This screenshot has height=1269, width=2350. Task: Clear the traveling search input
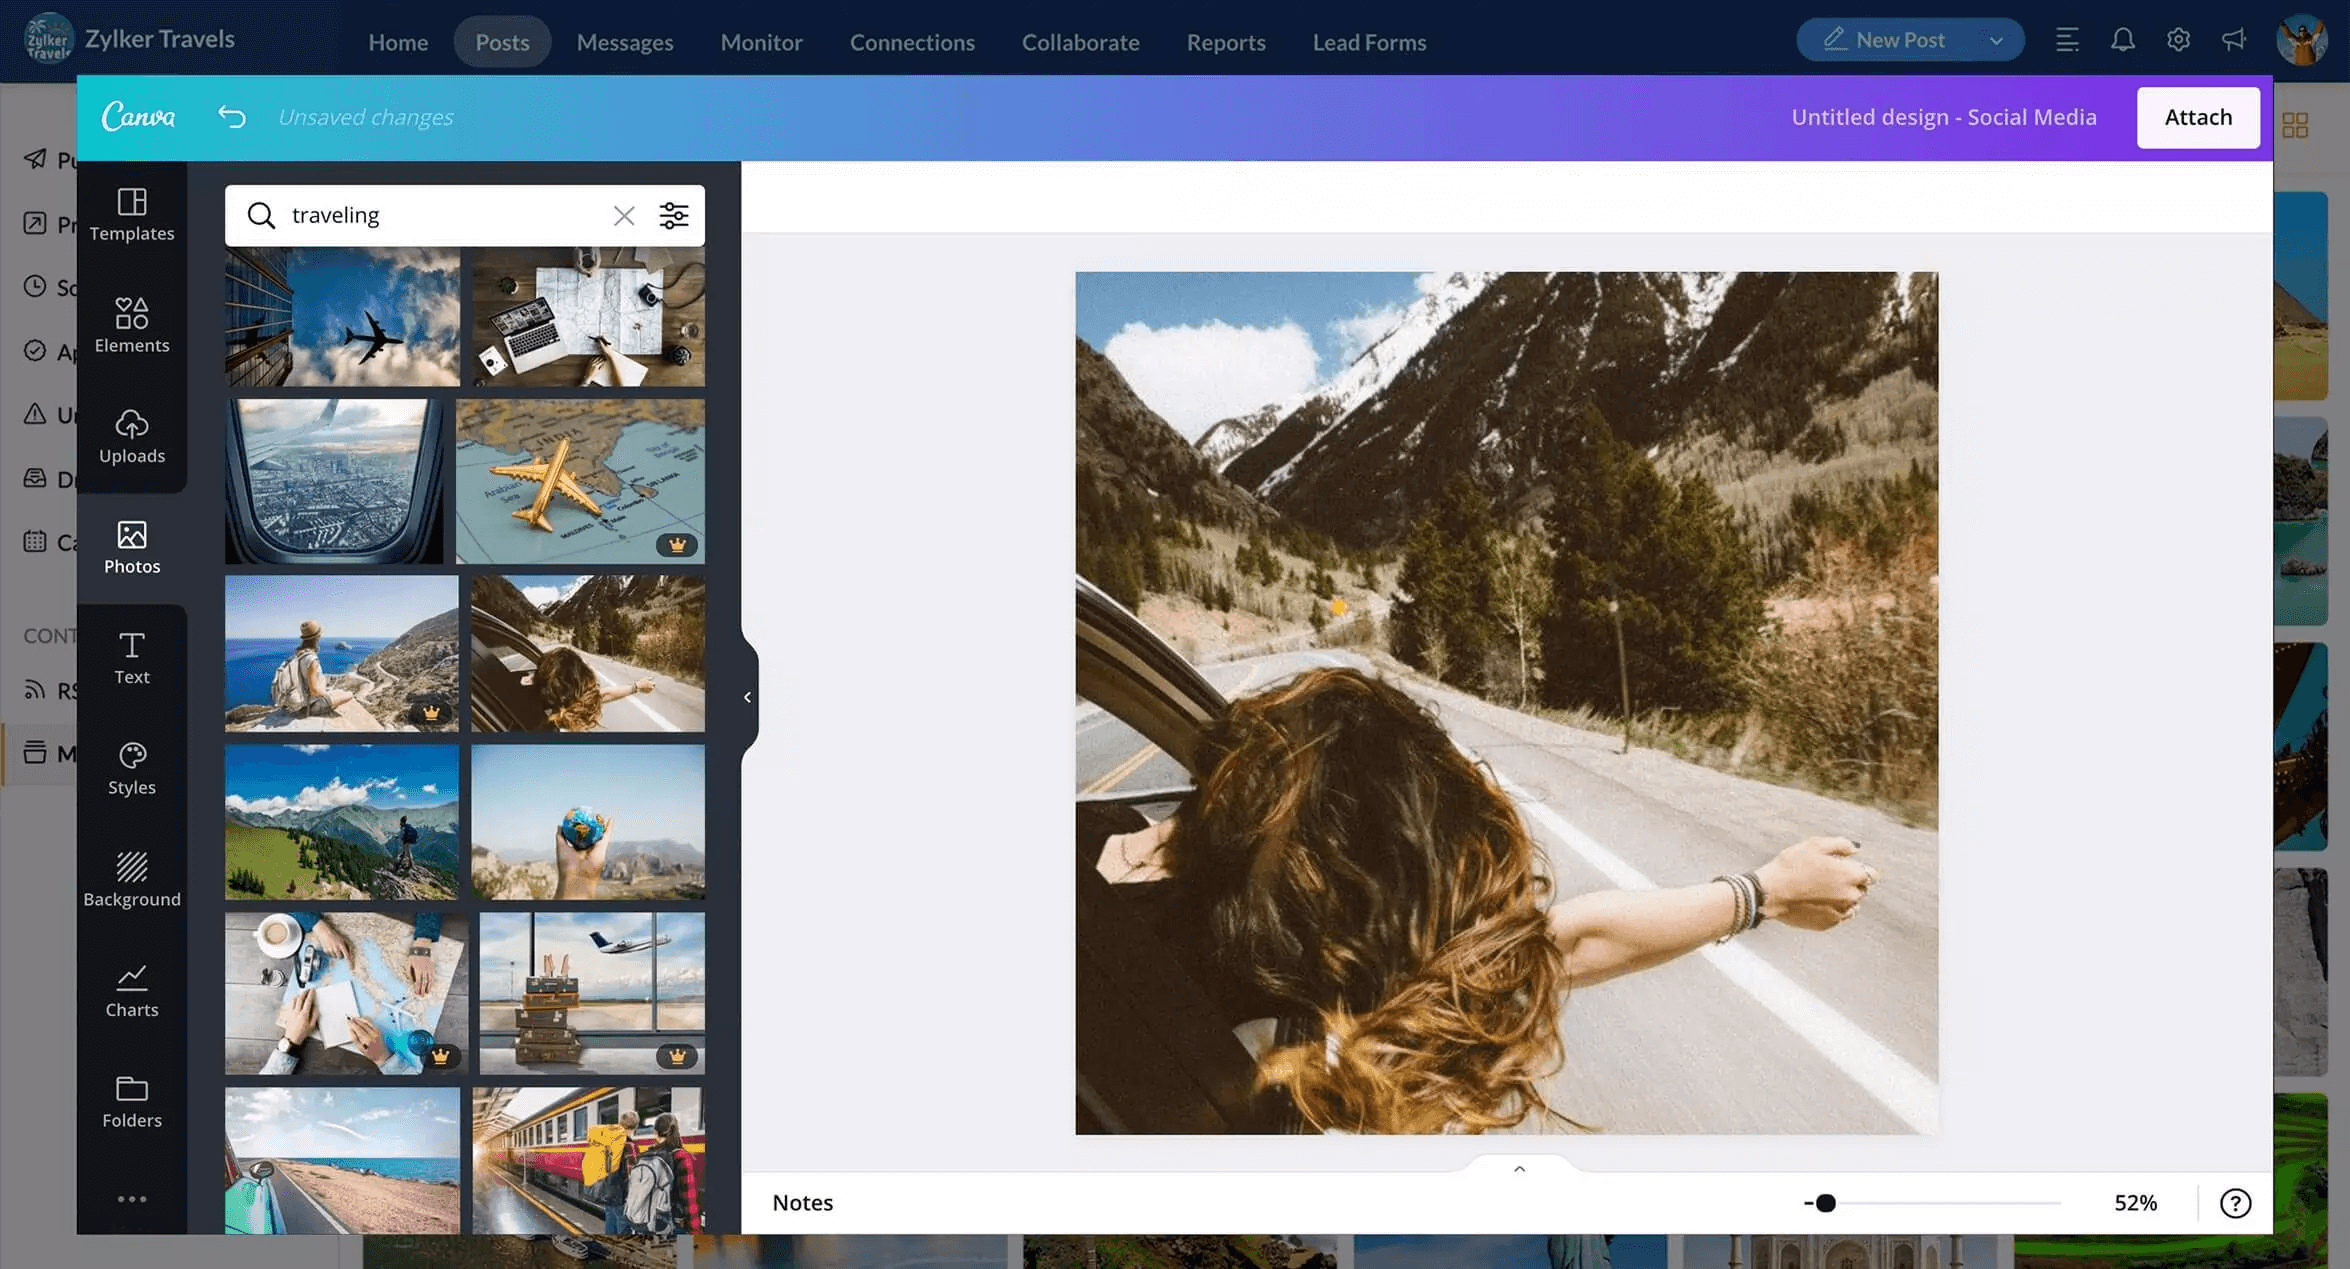pos(622,216)
